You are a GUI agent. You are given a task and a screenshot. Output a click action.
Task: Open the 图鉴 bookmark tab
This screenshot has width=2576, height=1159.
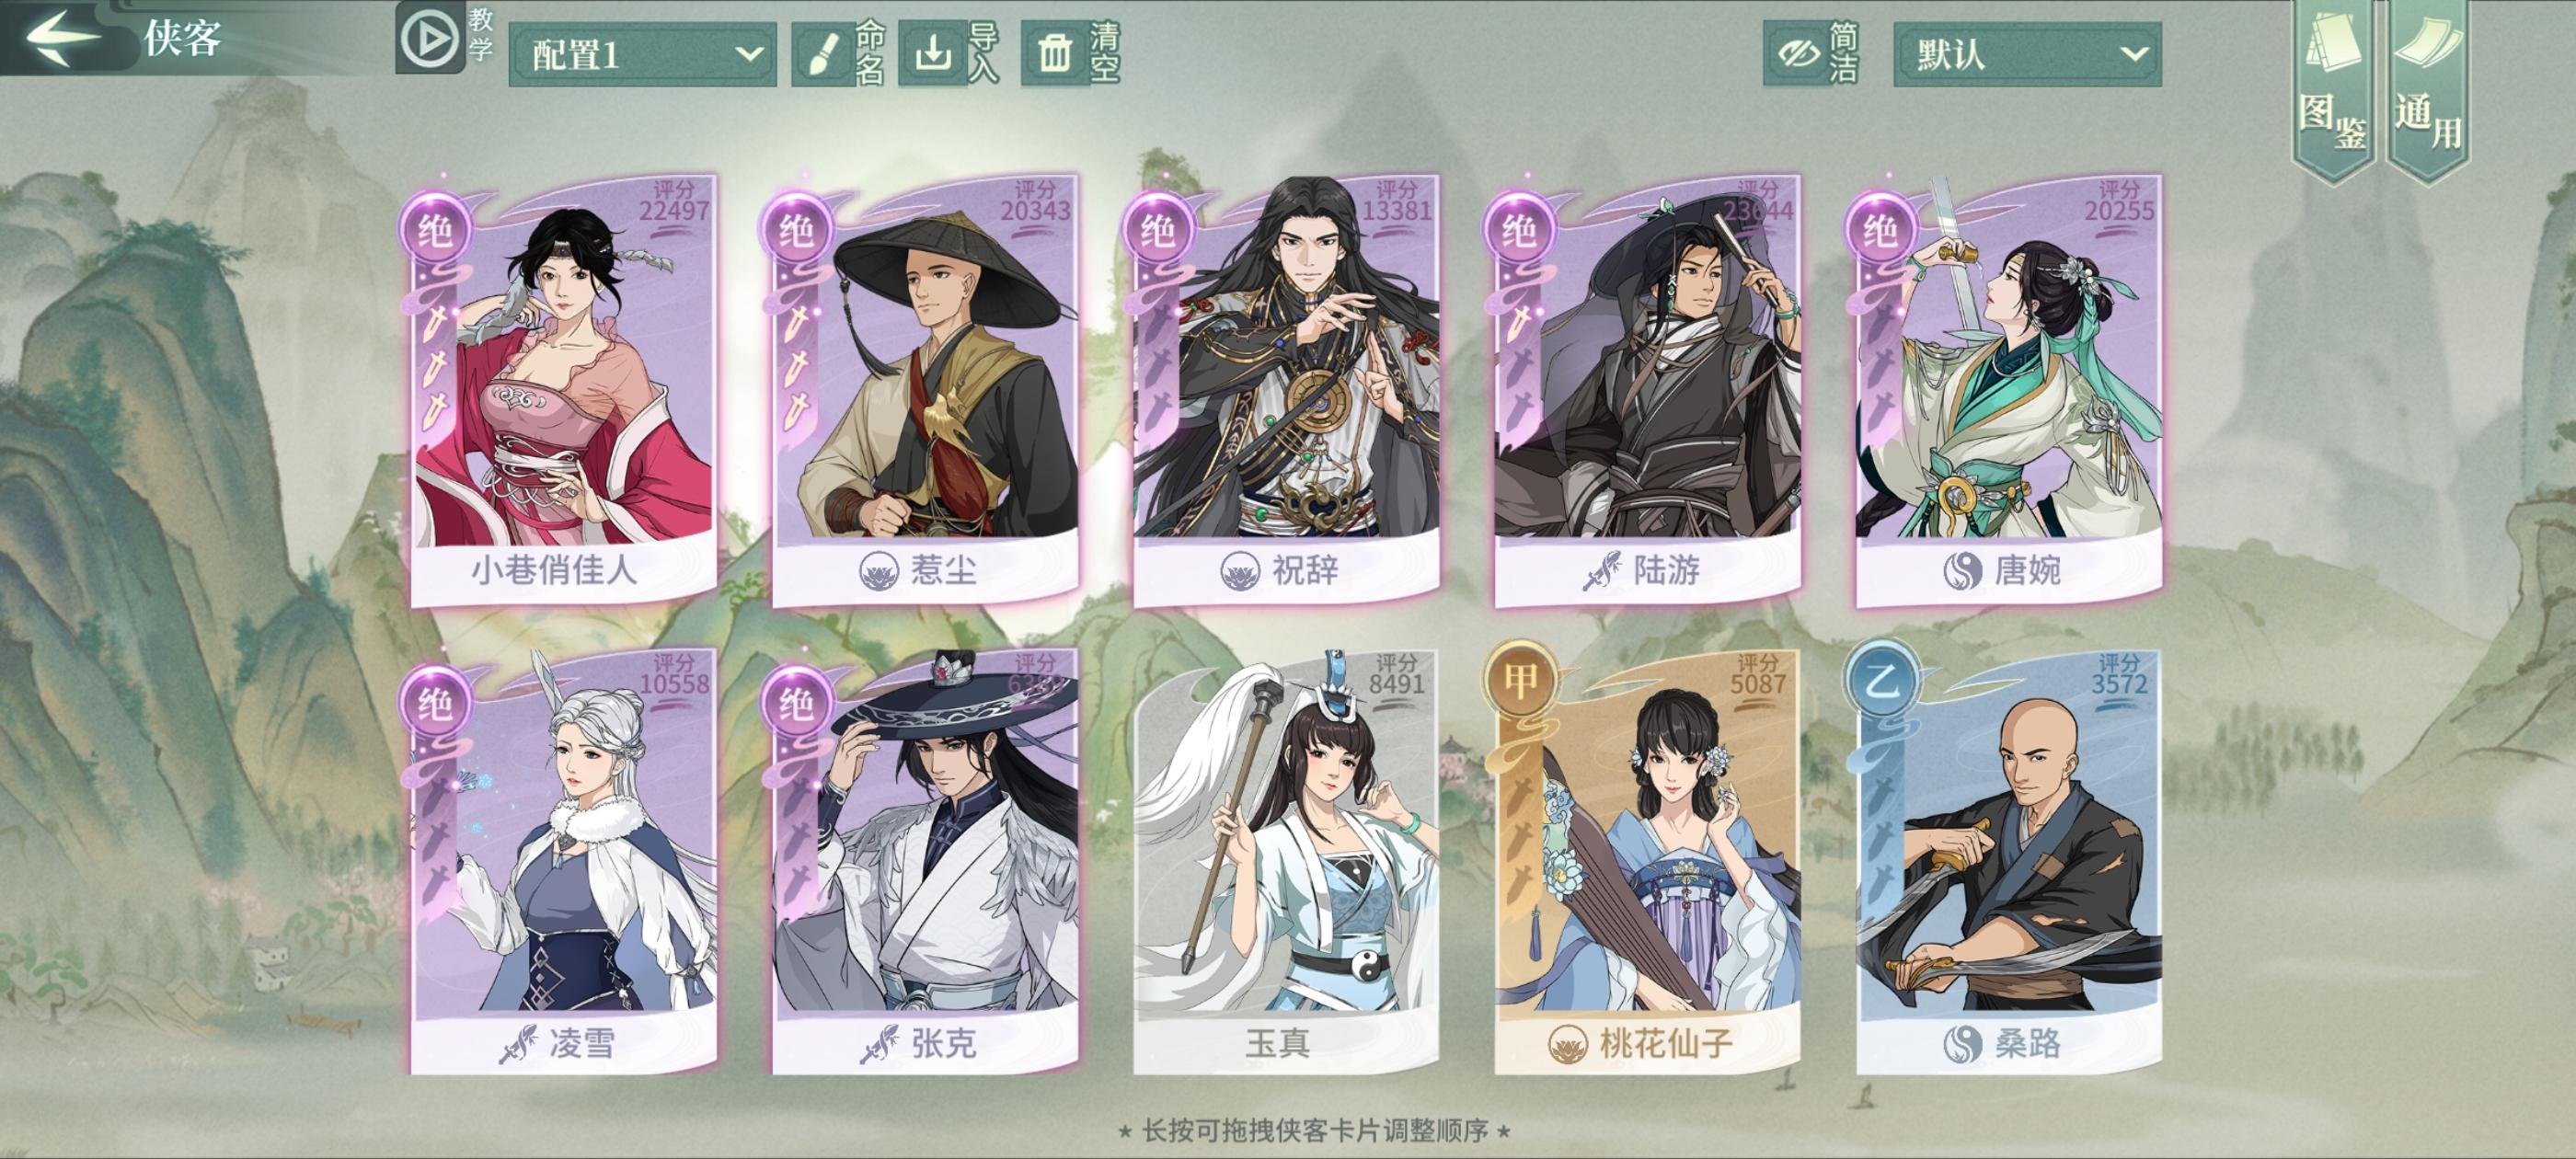2332,88
